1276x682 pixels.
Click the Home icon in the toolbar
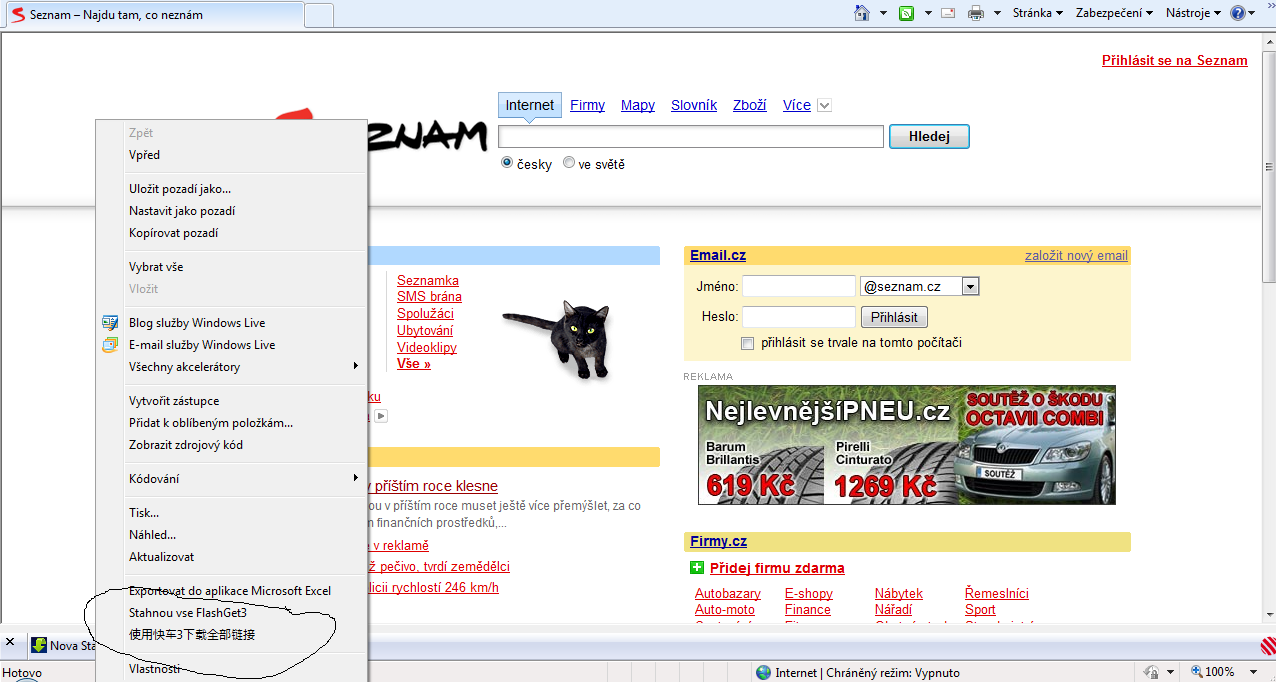(862, 13)
